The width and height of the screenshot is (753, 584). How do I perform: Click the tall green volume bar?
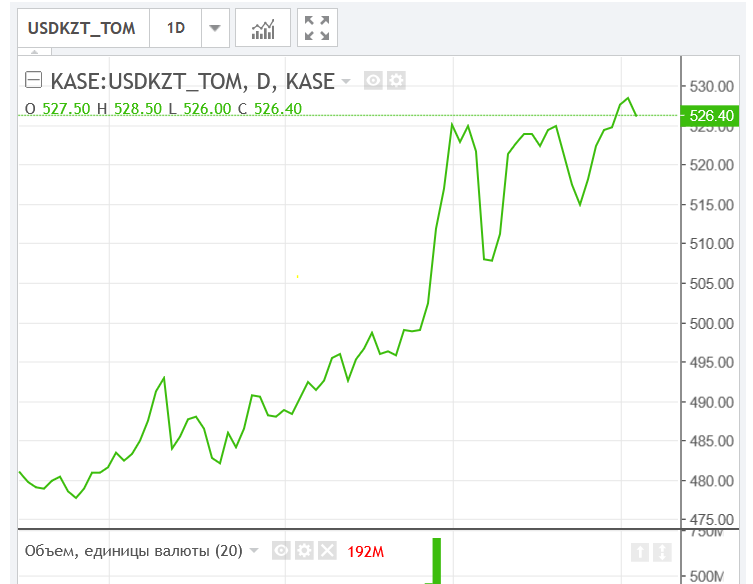click(437, 561)
